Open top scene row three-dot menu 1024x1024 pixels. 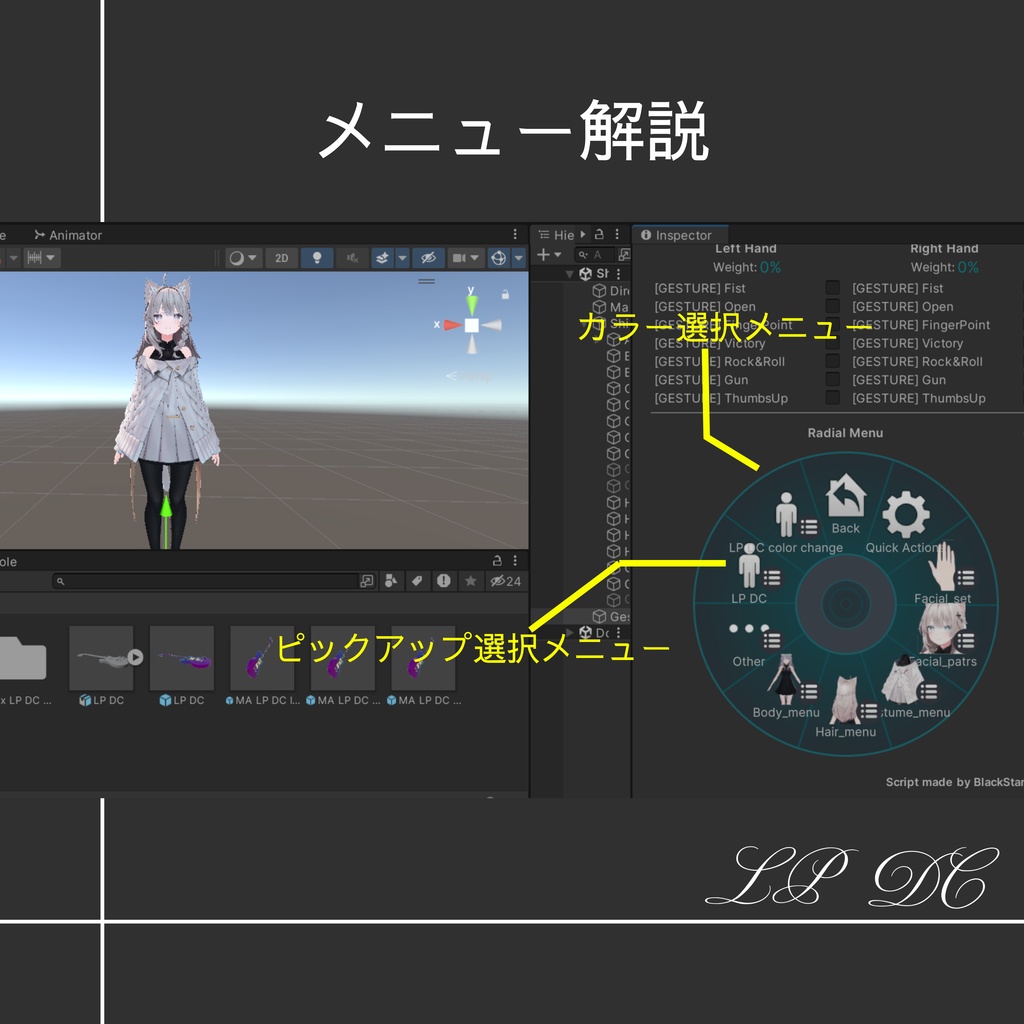(x=618, y=274)
